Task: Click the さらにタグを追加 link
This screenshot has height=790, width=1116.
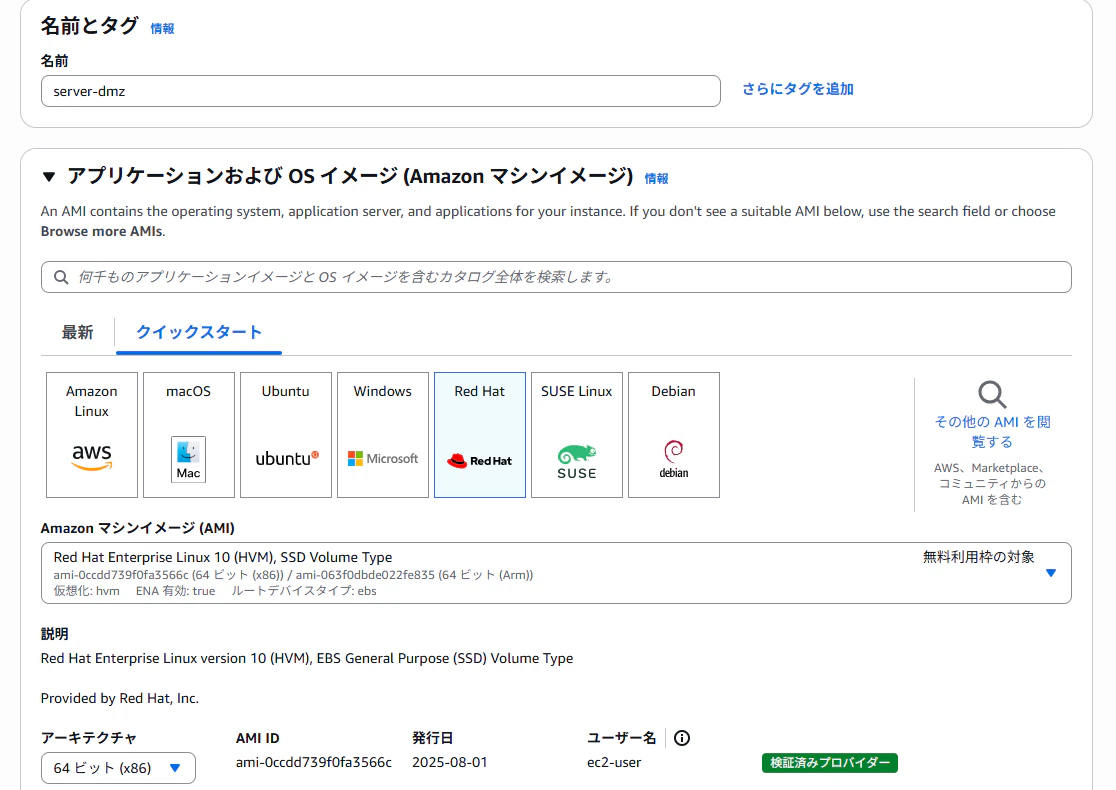Action: click(798, 89)
